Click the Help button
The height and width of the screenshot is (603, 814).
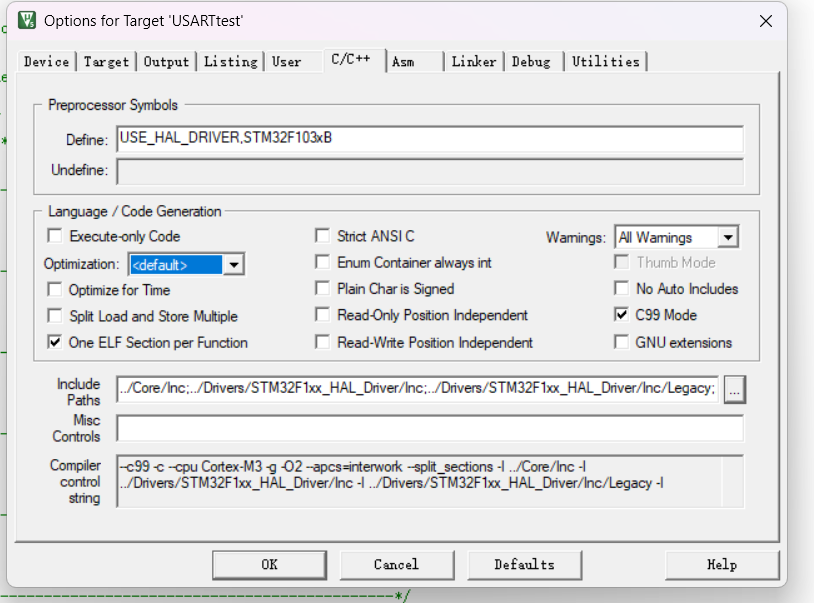[721, 565]
